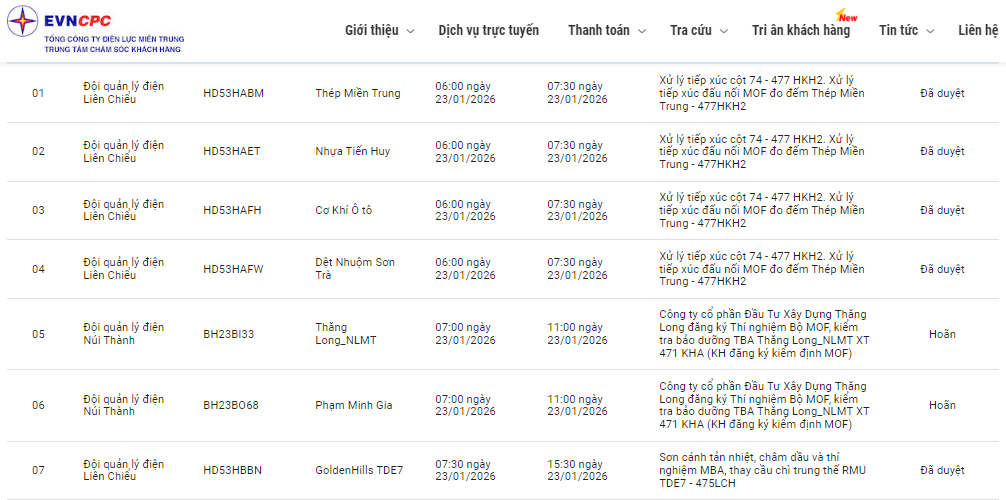Select the Dệt Nhuộm Sơn Trà customer
Viewport: 1006px width, 500px height.
(x=355, y=269)
